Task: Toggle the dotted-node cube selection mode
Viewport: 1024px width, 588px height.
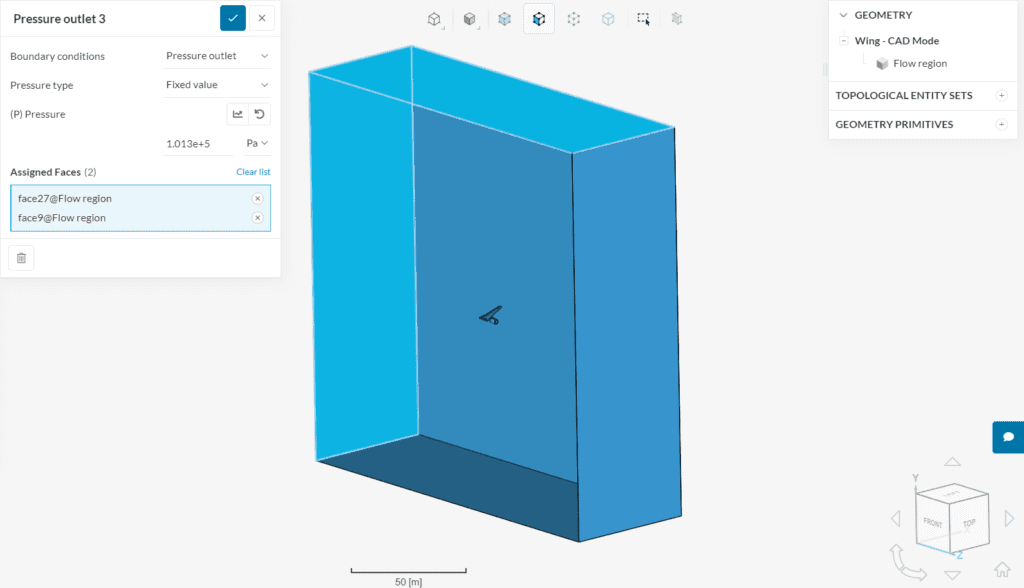Action: click(573, 18)
